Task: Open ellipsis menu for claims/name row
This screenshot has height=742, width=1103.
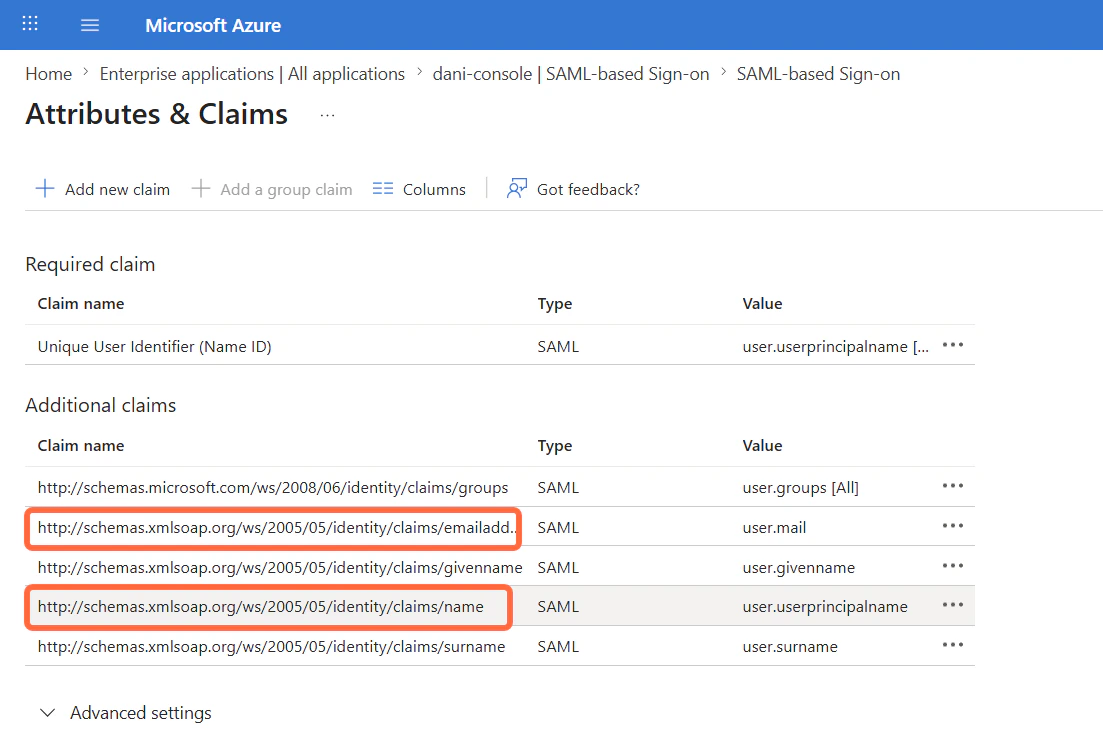Action: 952,605
